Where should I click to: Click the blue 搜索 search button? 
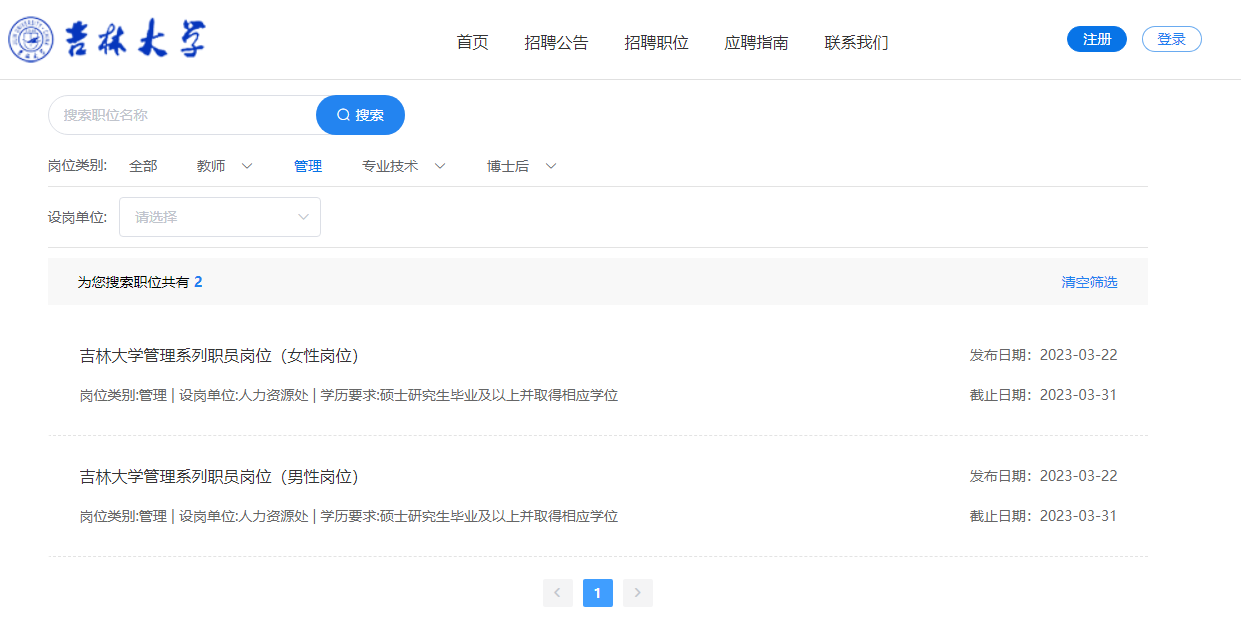(x=360, y=115)
